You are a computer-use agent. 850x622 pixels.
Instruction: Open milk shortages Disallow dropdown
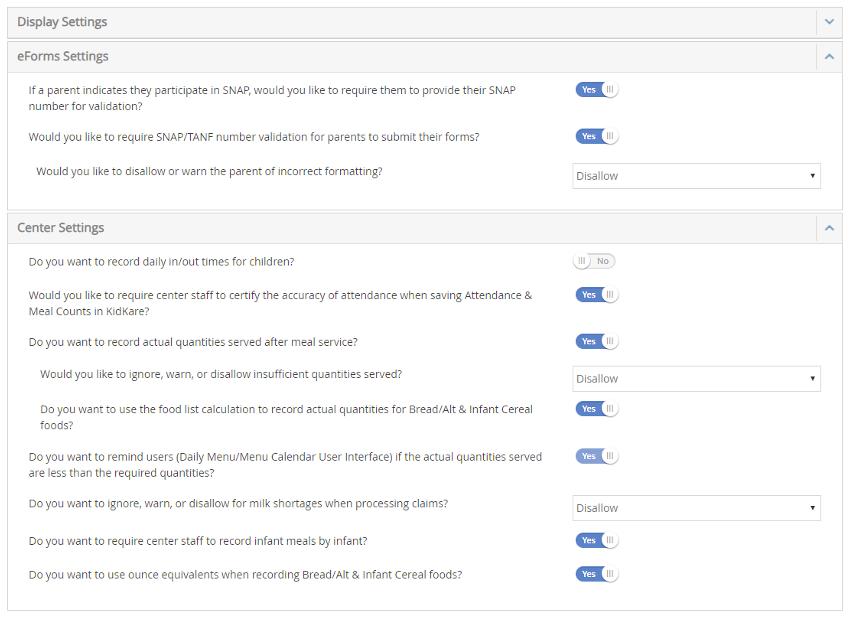(696, 508)
